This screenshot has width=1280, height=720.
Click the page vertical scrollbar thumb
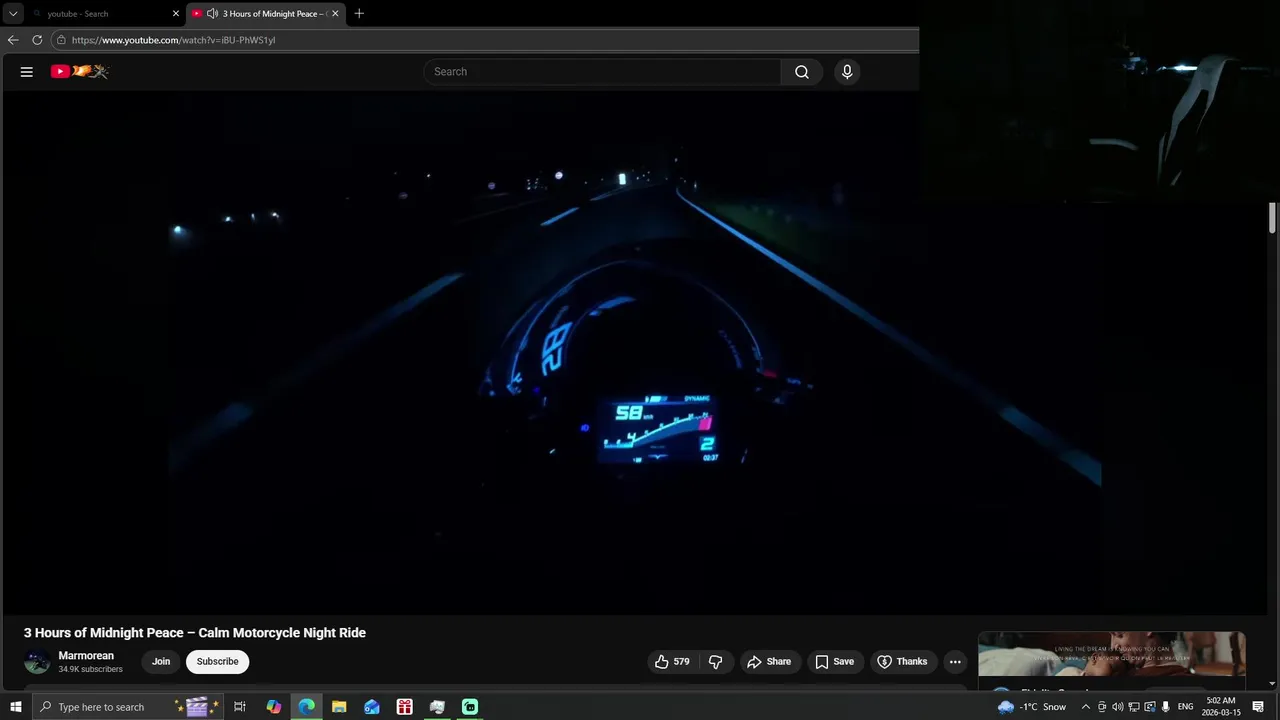click(x=1273, y=218)
